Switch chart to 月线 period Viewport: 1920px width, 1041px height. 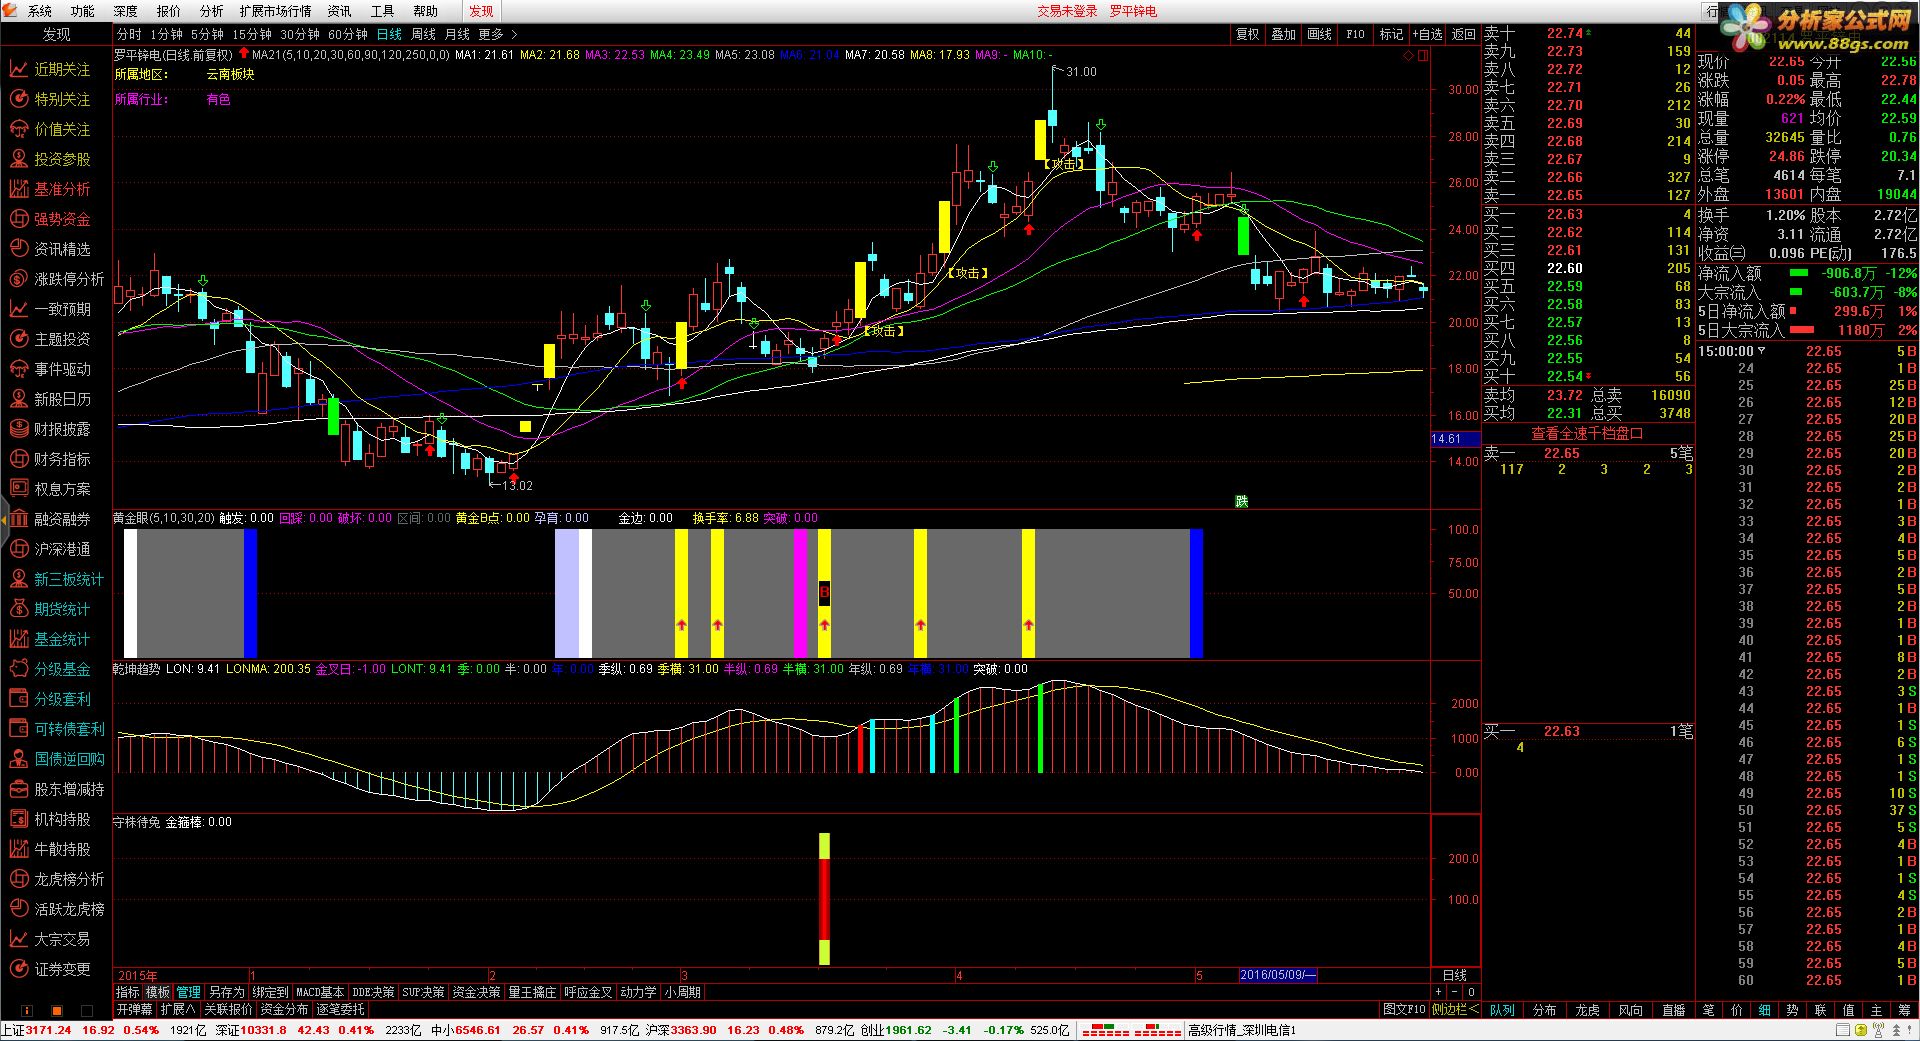coord(457,34)
